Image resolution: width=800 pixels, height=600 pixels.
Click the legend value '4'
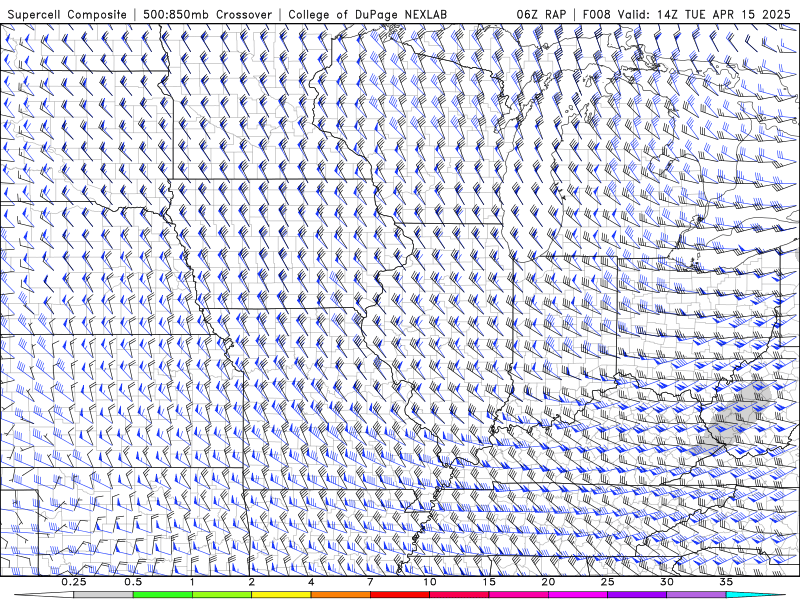tap(311, 582)
